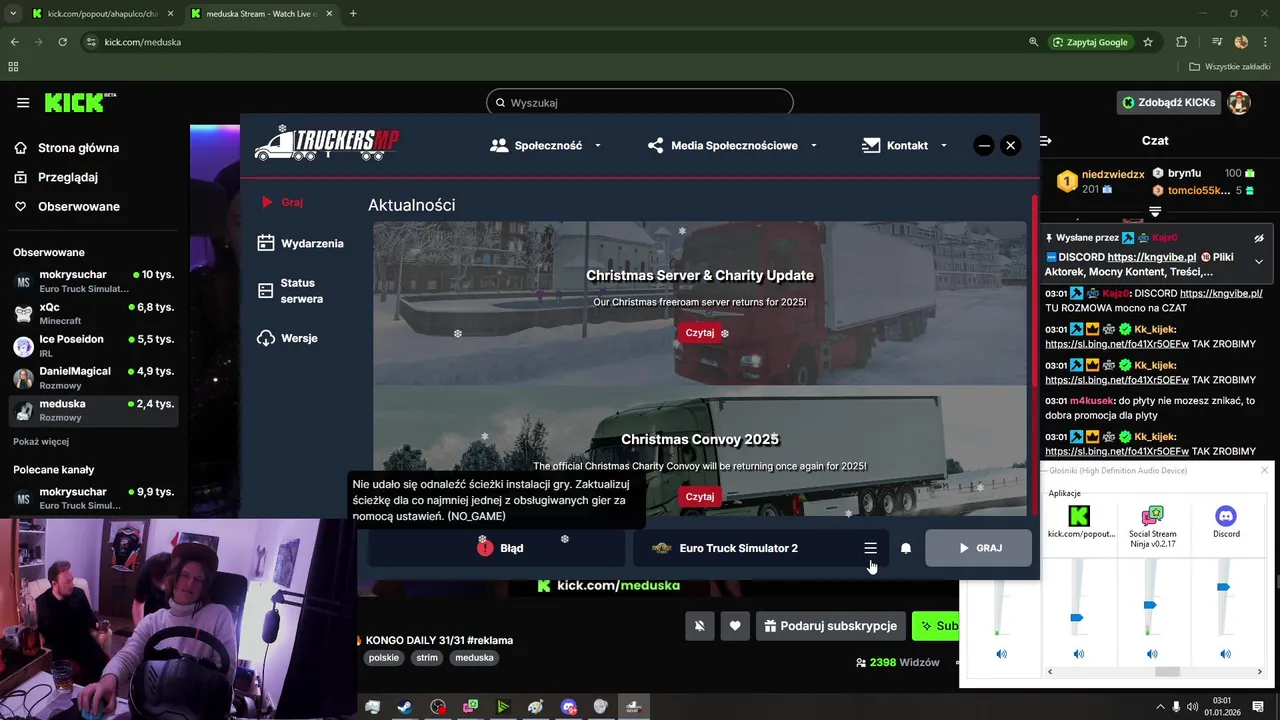Click the KICK logo
1280x720 pixels.
(x=80, y=102)
